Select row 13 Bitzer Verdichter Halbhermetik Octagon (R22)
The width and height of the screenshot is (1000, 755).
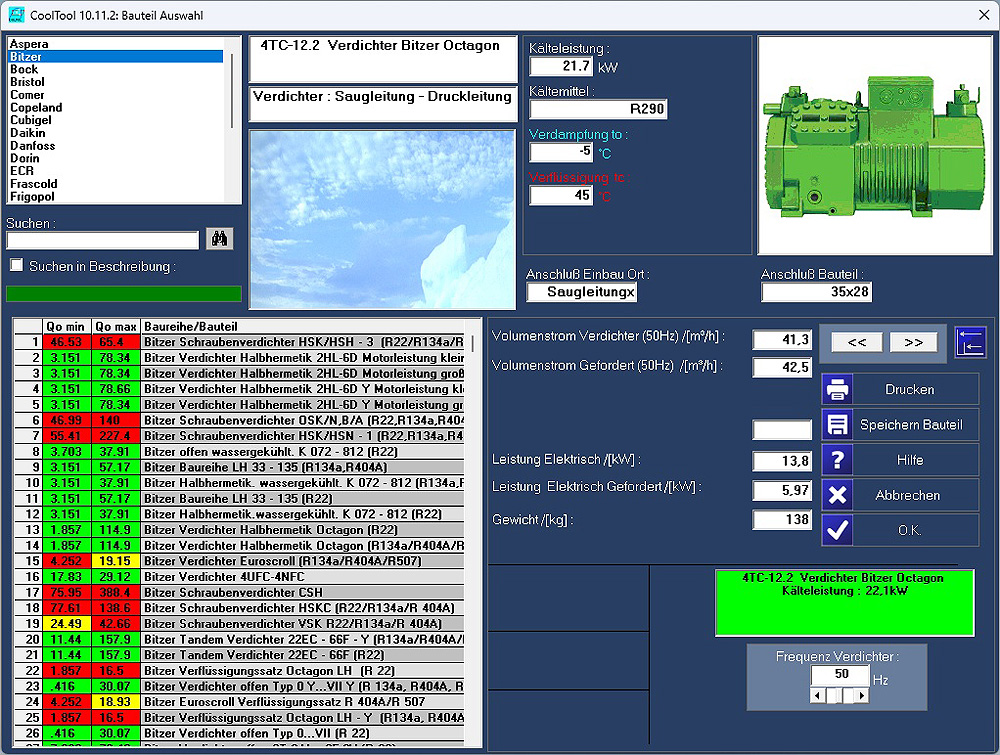click(240, 530)
